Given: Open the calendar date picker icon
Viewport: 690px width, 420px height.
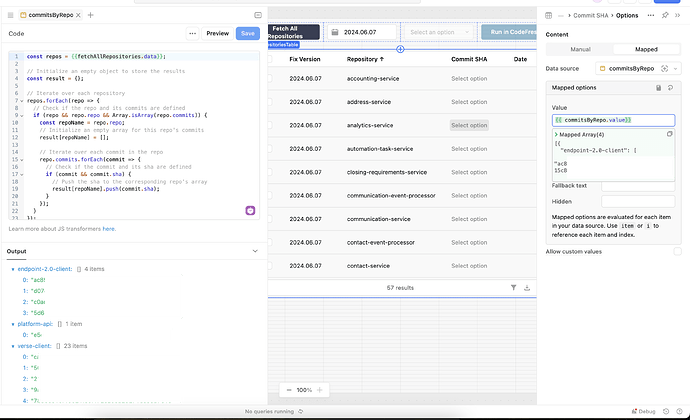Looking at the screenshot, I should [335, 32].
